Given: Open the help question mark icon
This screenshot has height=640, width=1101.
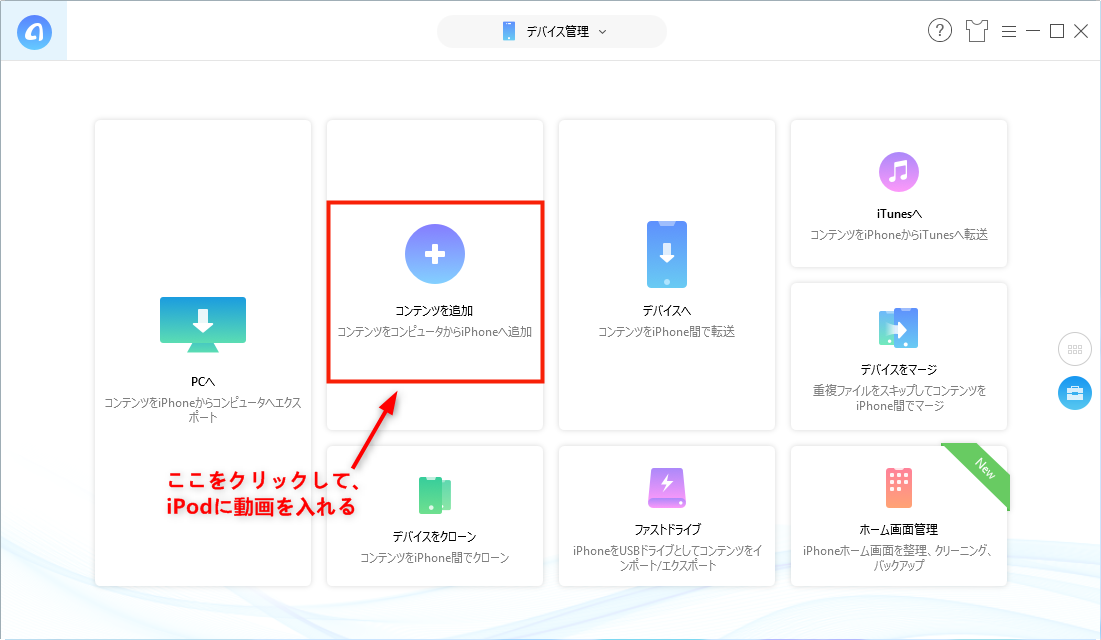Looking at the screenshot, I should 940,30.
